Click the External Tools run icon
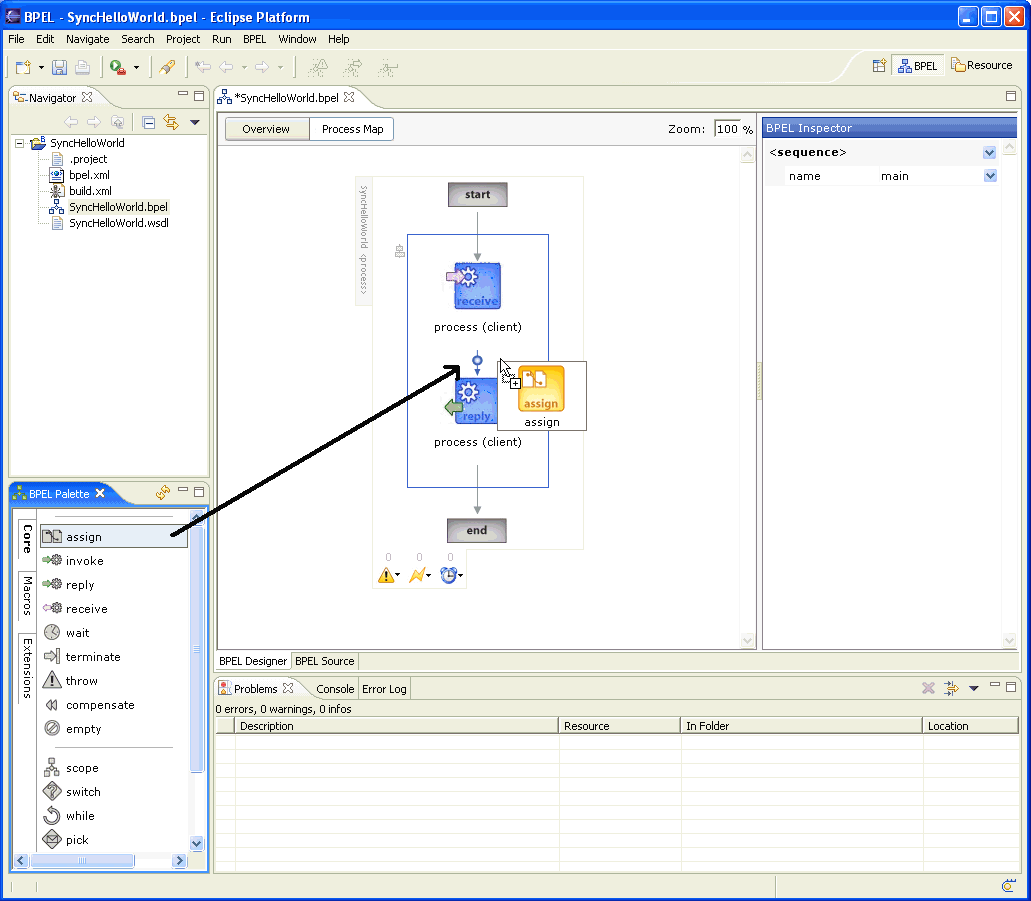 [x=118, y=67]
